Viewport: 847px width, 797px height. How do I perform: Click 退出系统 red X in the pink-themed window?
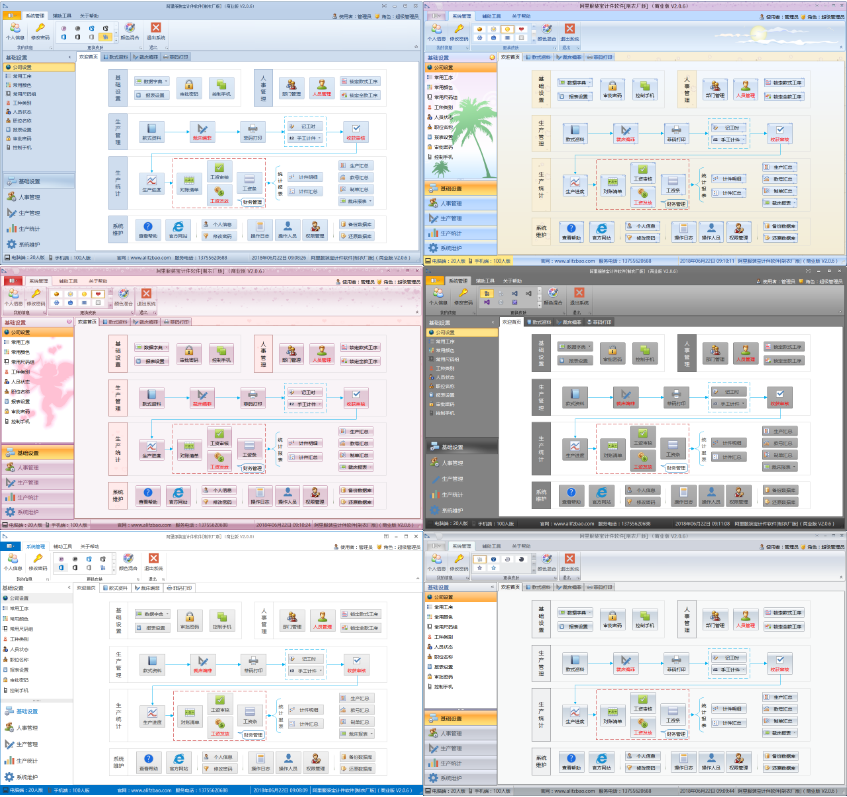145,295
